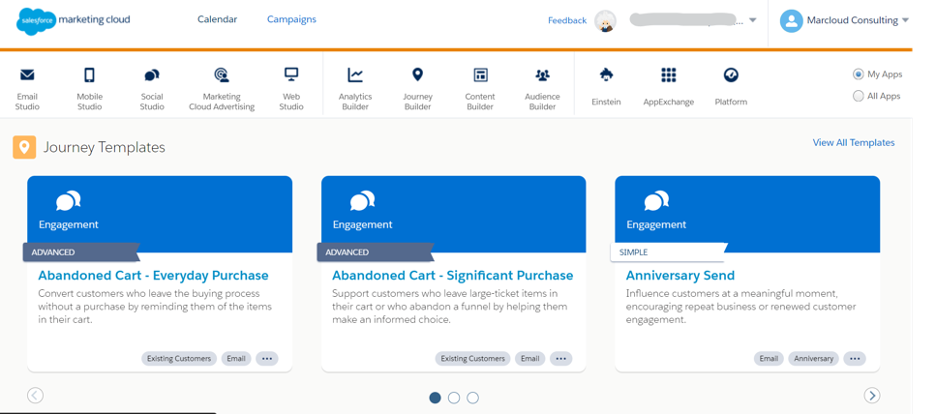The width and height of the screenshot is (936, 414).
Task: Click View All Templates link
Action: coord(854,143)
